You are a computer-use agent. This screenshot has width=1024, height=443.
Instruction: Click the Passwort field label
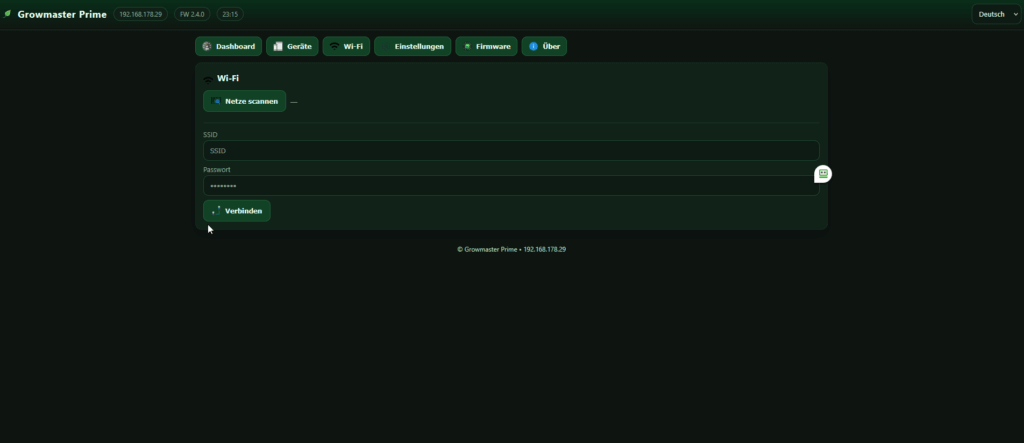coord(217,170)
